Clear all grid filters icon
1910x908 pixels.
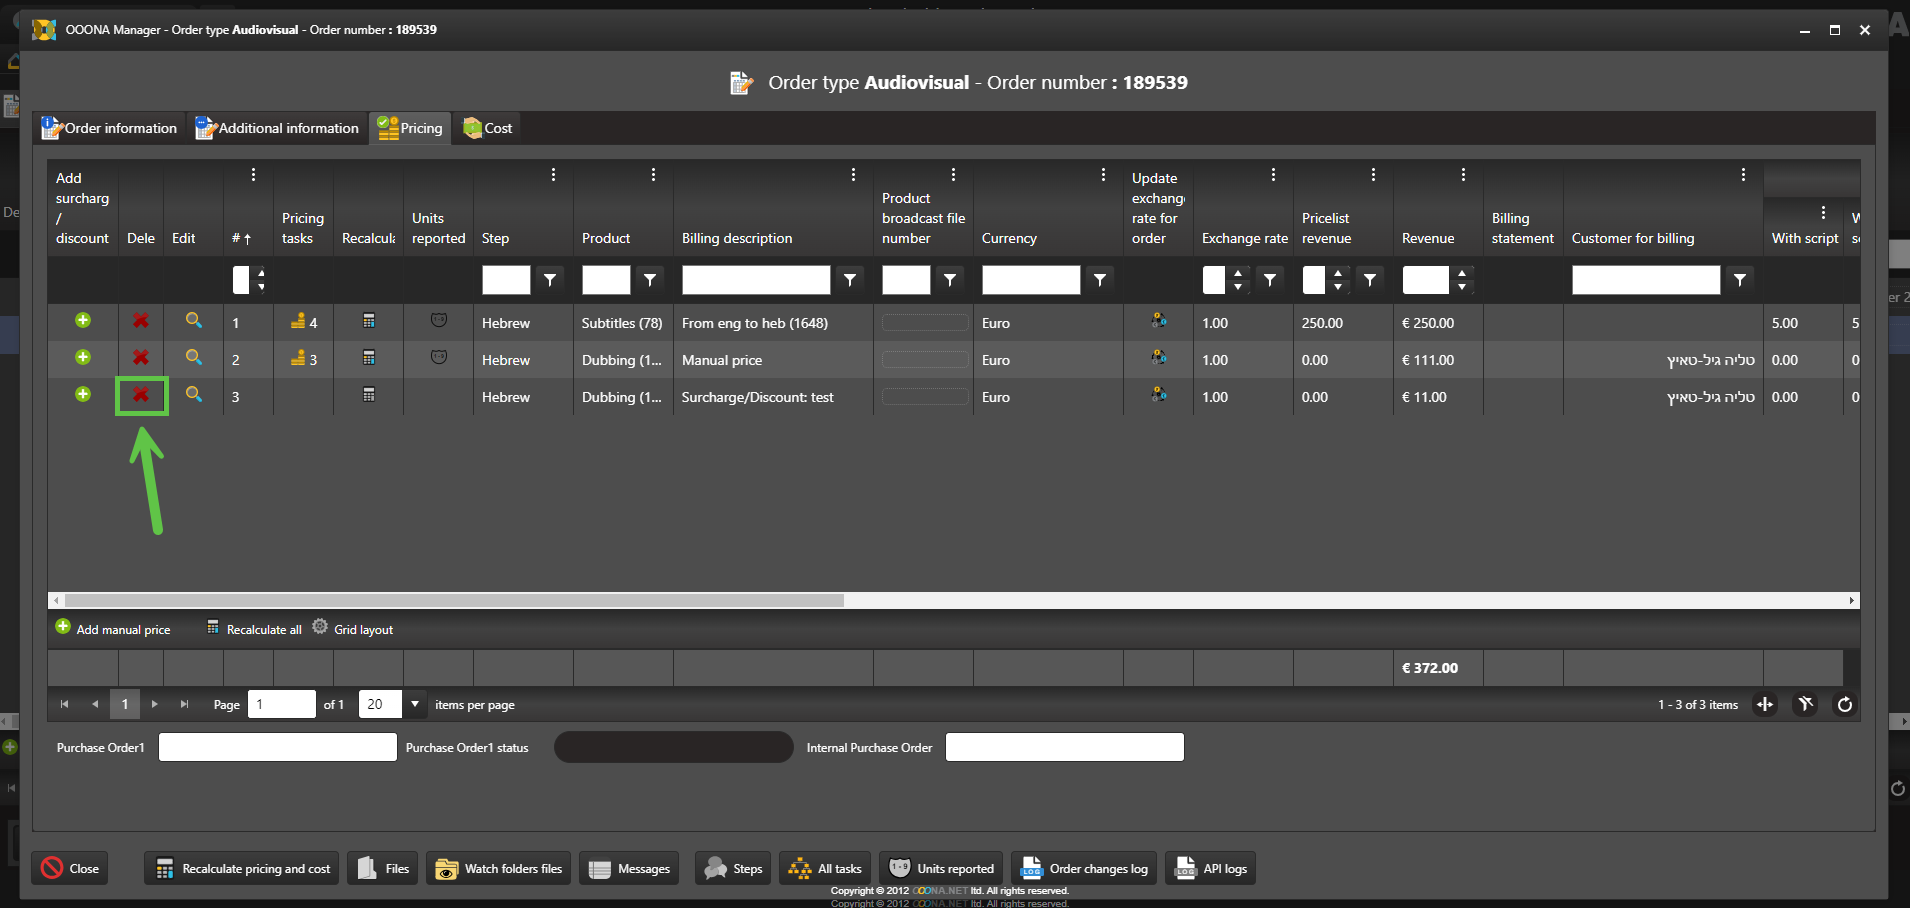[1805, 705]
